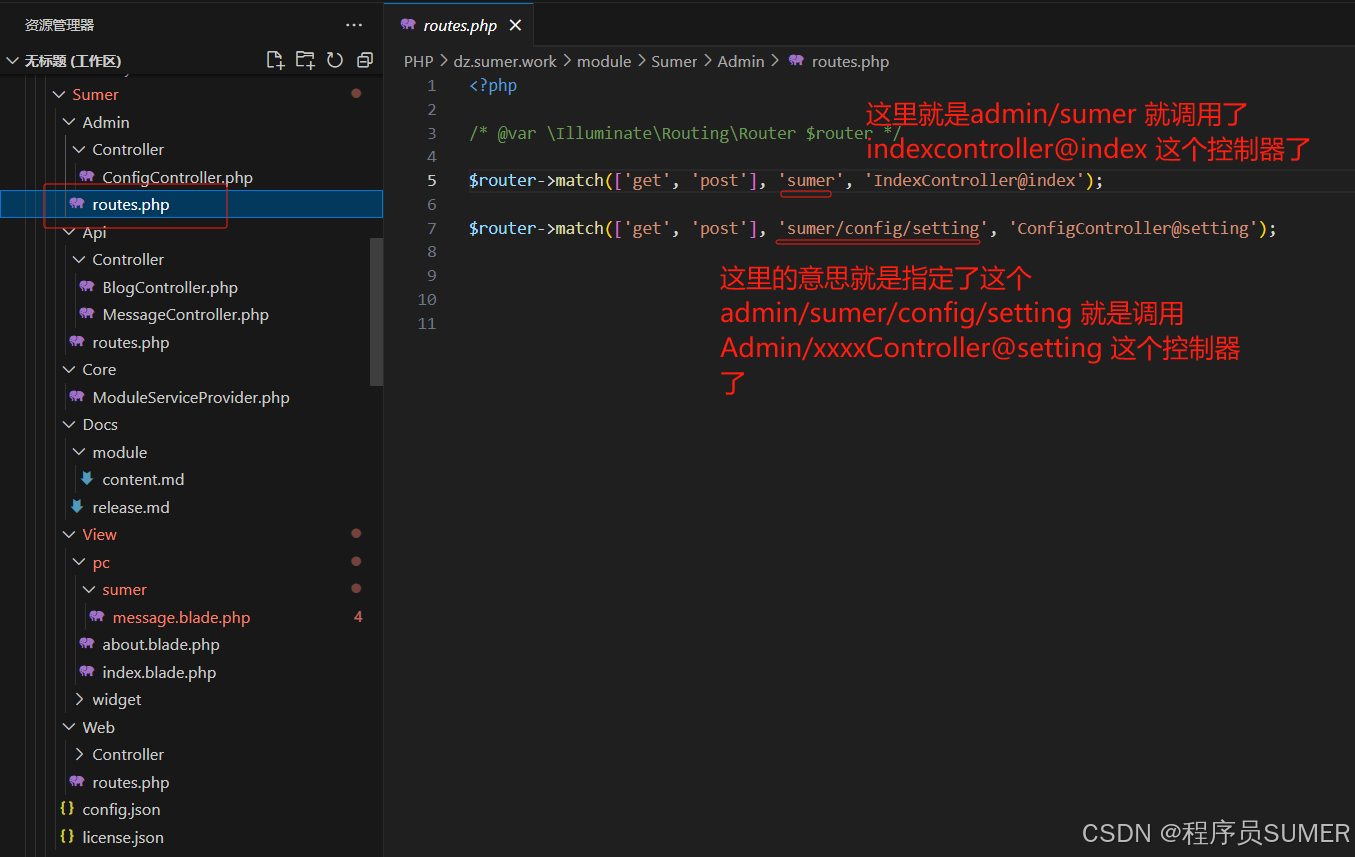Screen dimensions: 1355x857
Task: Refresh the Explorer view
Action: point(334,59)
